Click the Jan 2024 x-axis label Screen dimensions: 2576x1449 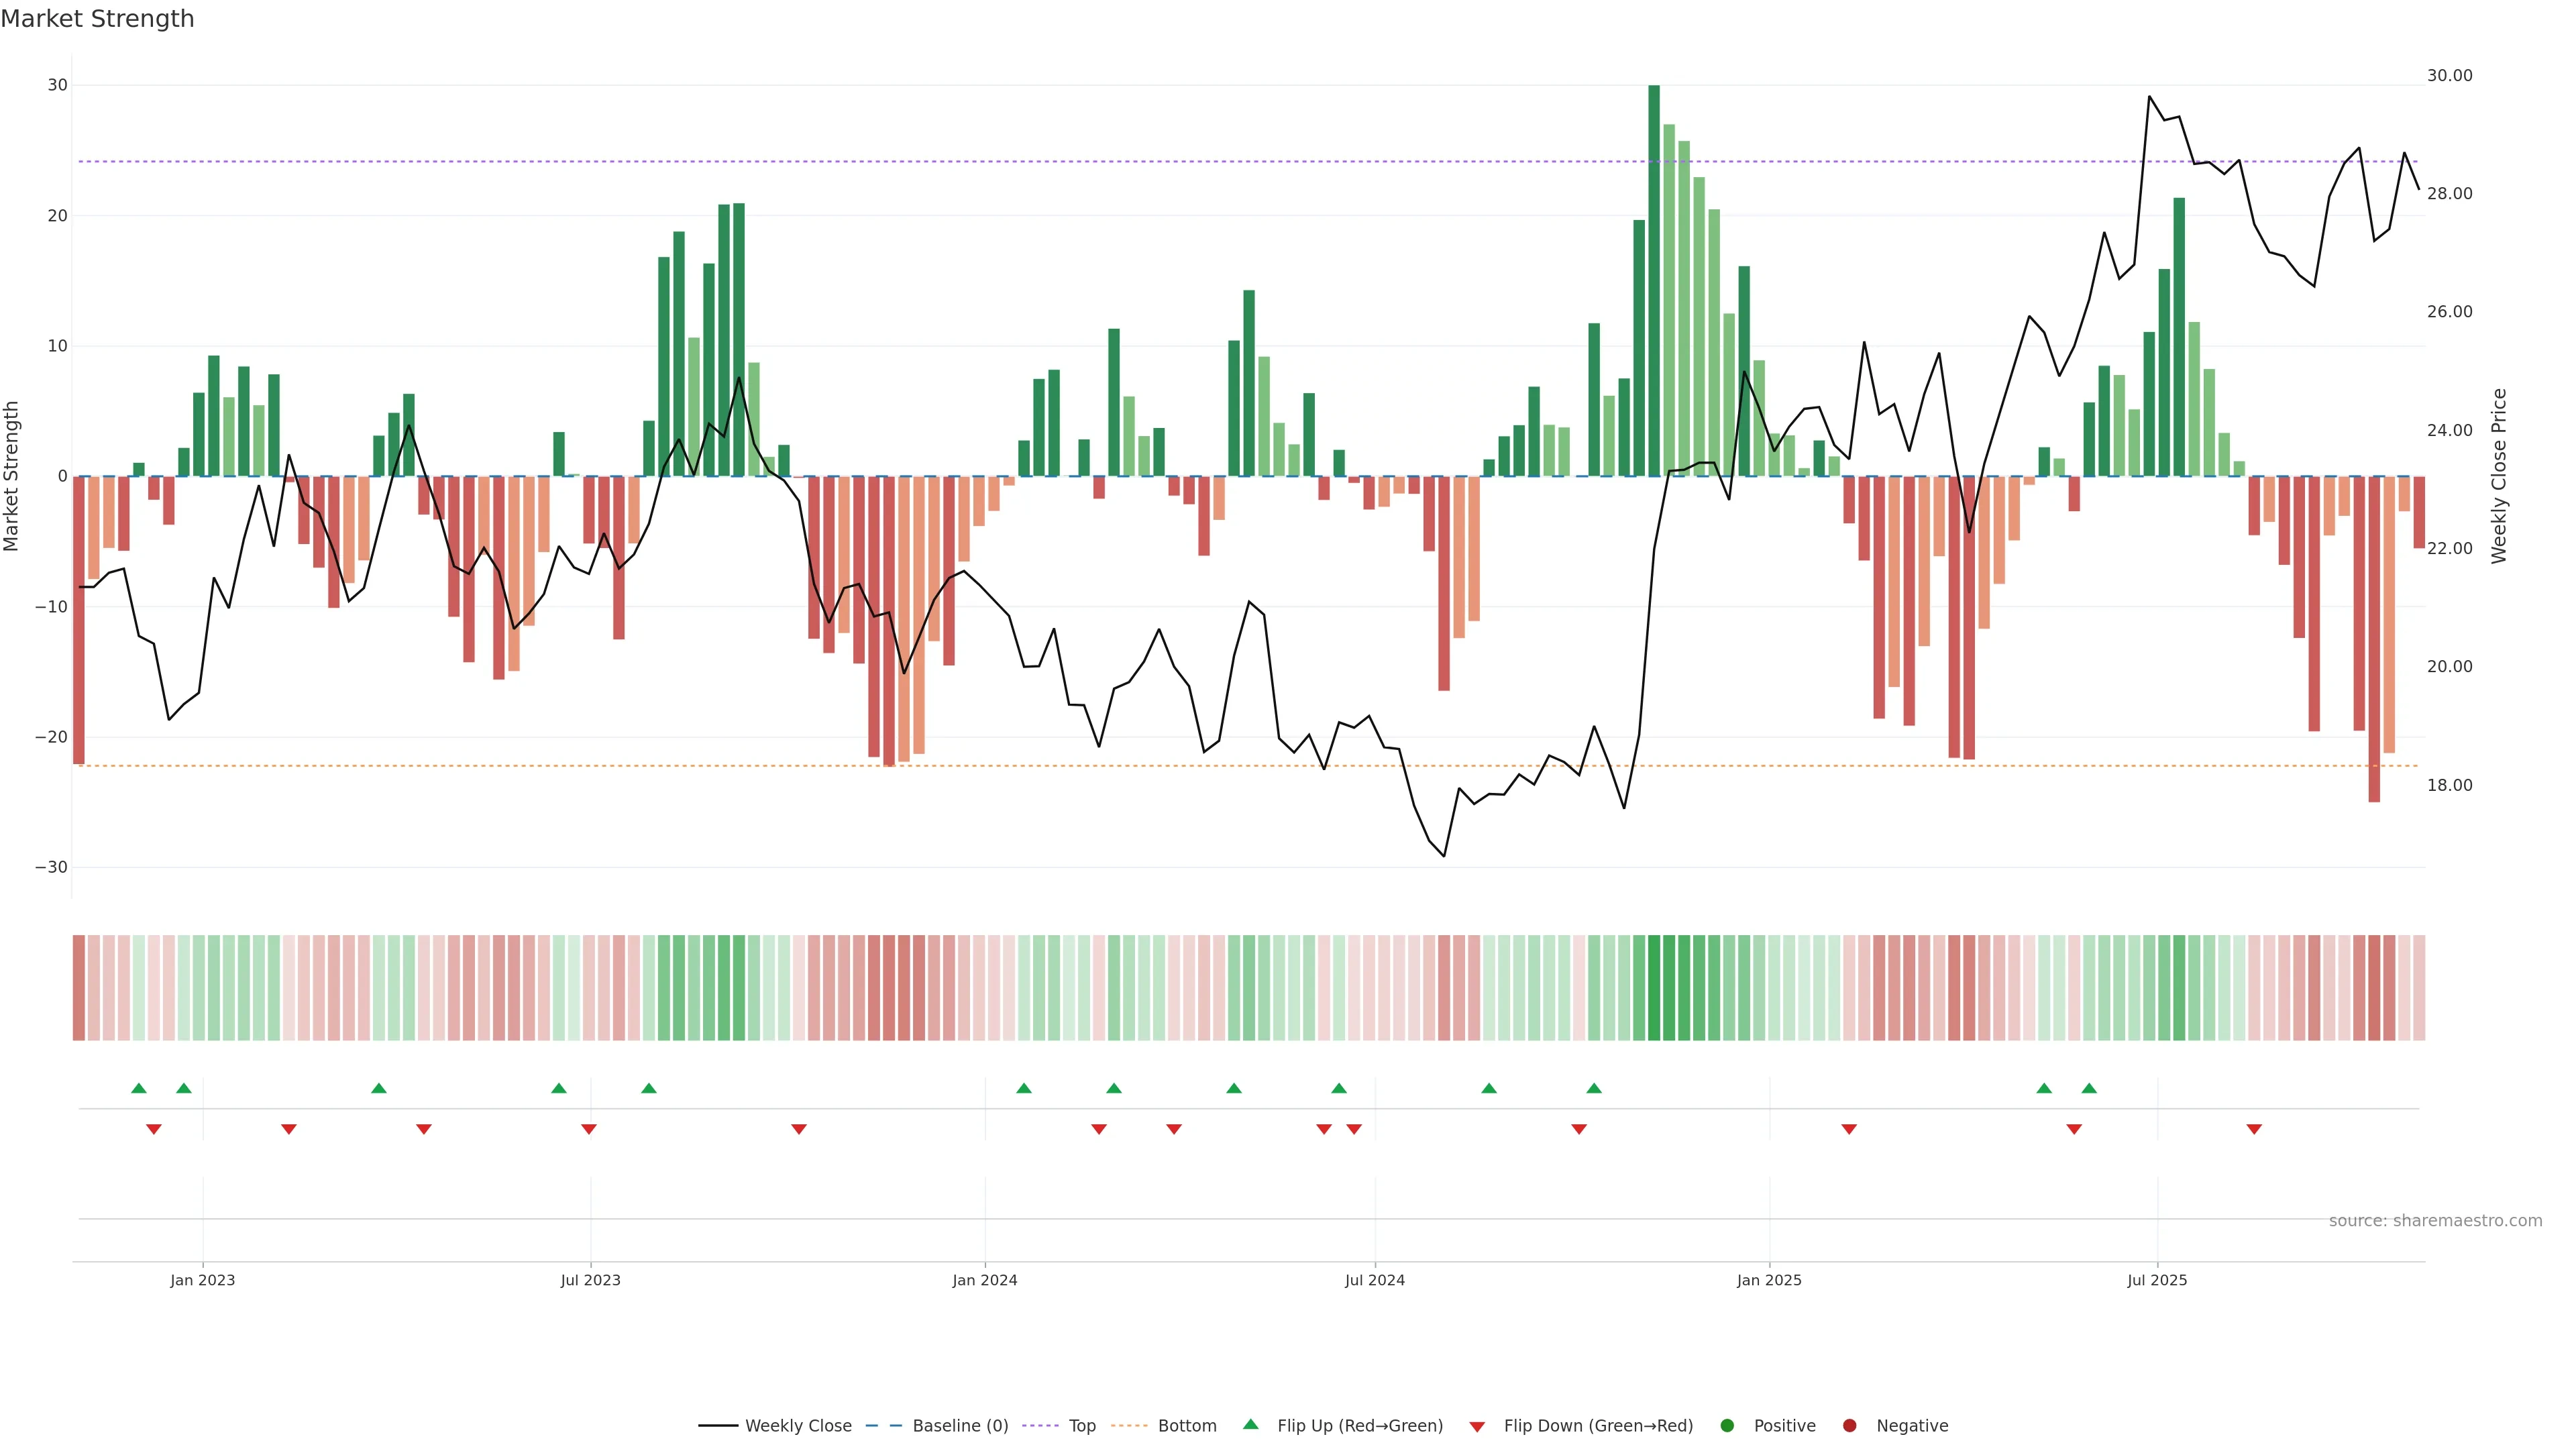[984, 1280]
